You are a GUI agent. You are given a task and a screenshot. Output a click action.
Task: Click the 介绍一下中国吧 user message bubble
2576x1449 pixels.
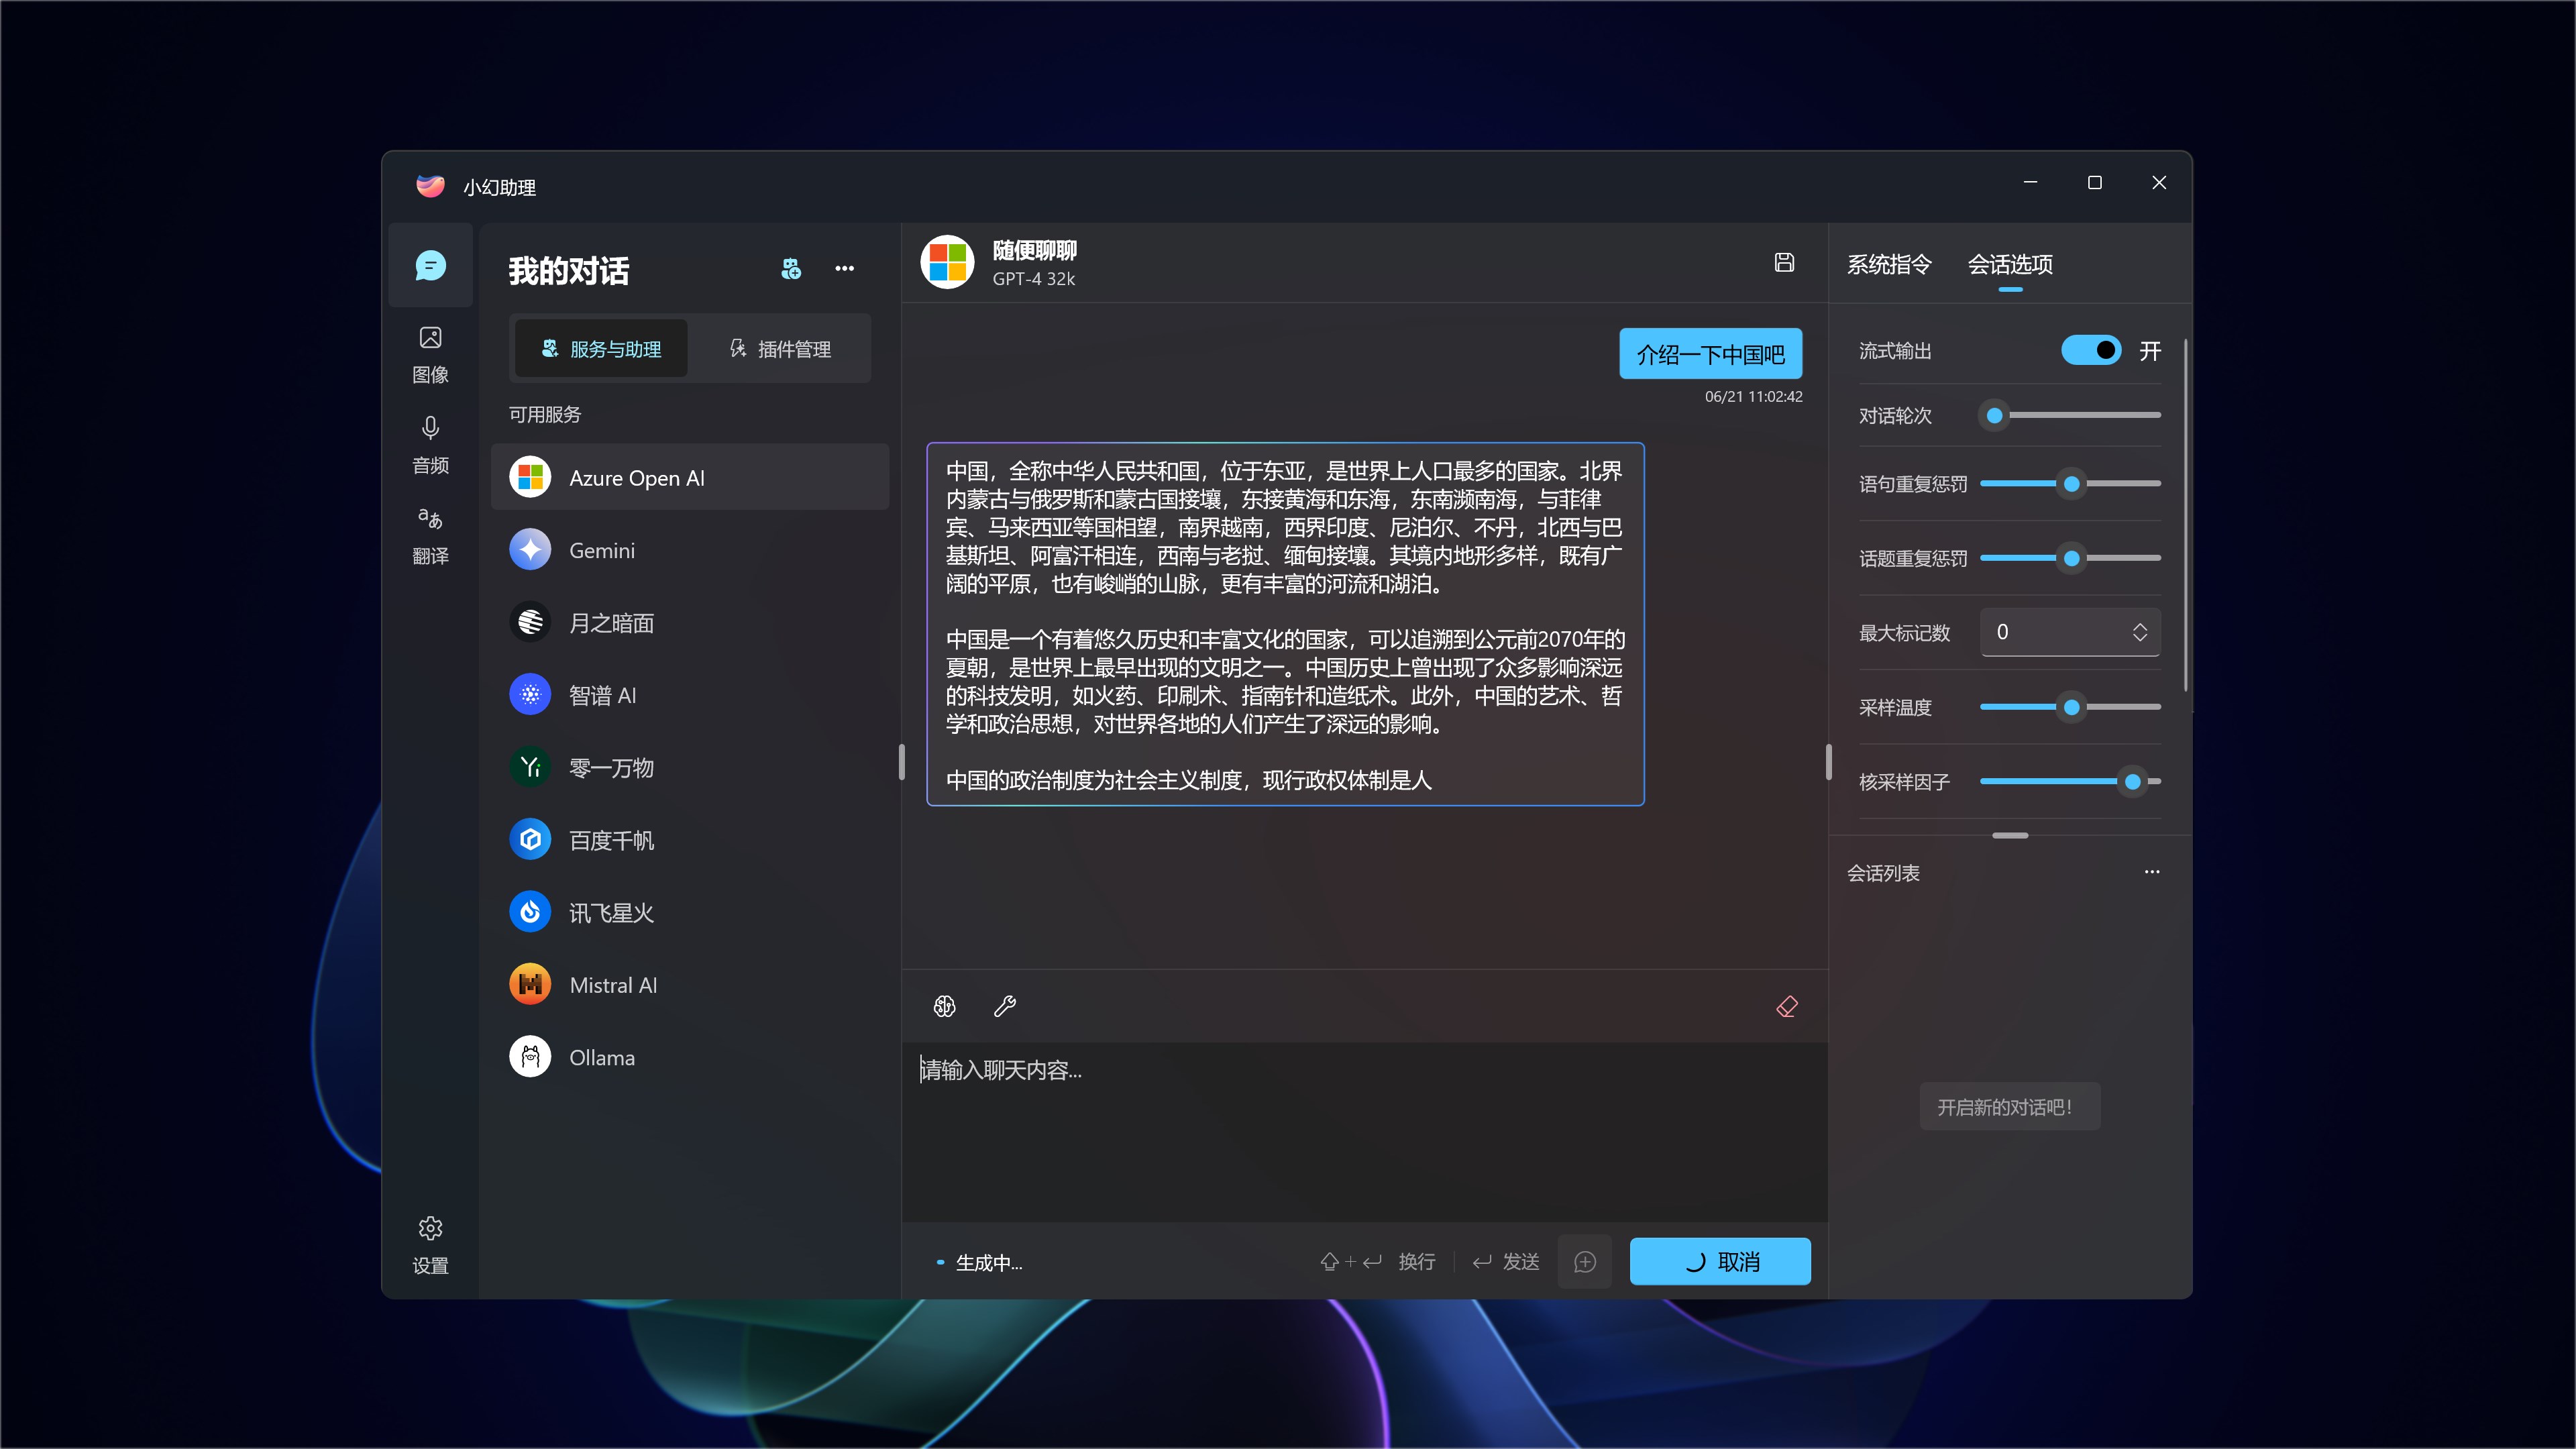pos(1710,354)
